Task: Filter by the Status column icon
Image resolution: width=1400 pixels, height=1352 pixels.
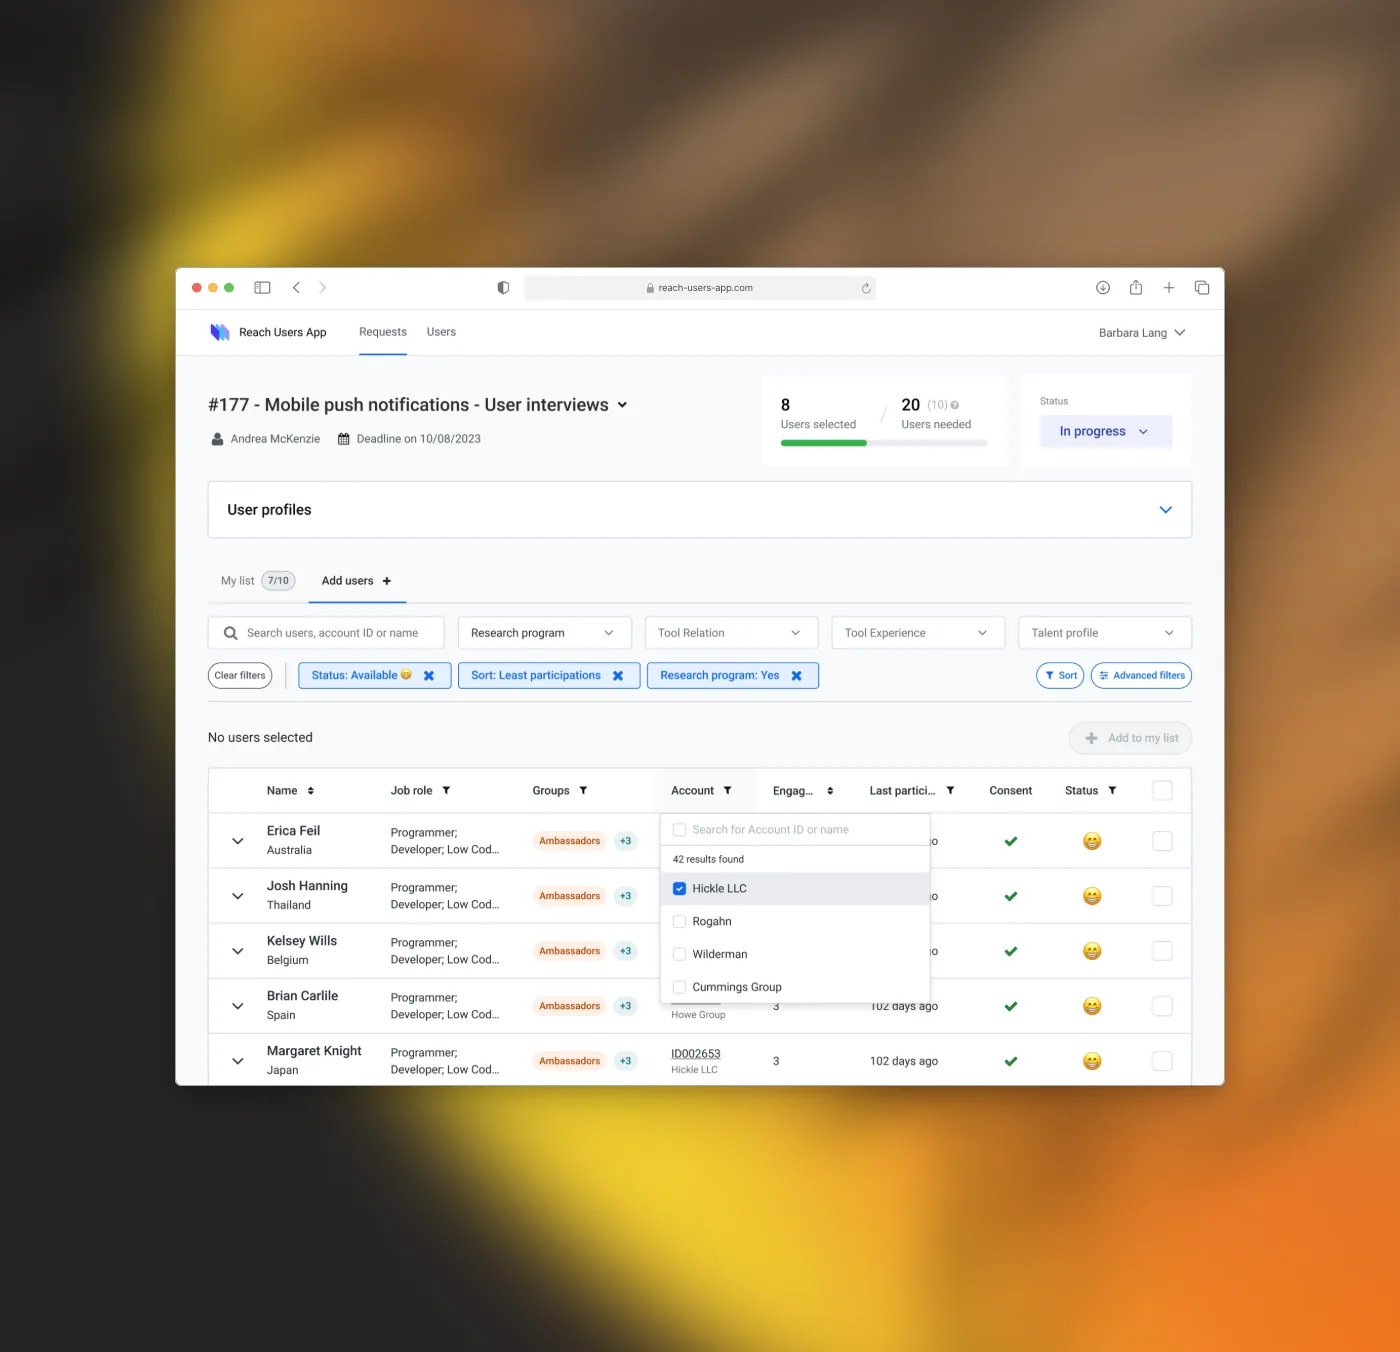Action: tap(1112, 791)
